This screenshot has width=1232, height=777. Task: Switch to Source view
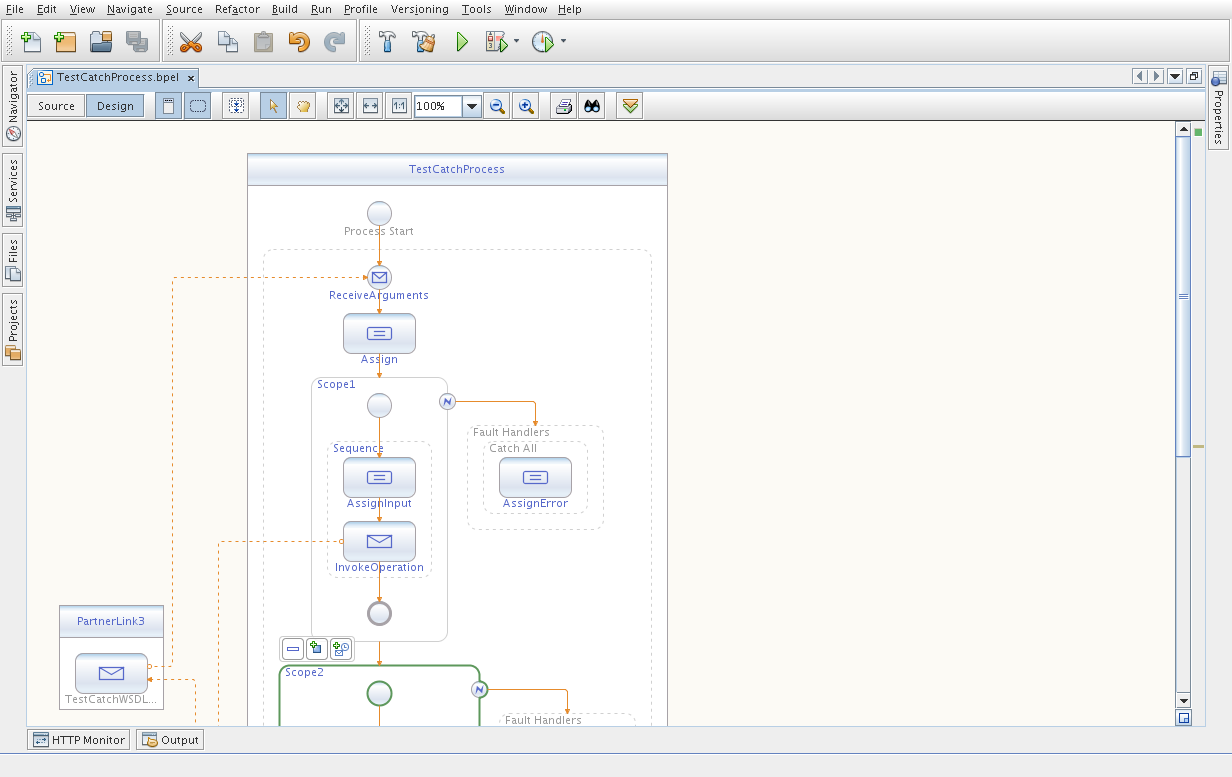56,106
